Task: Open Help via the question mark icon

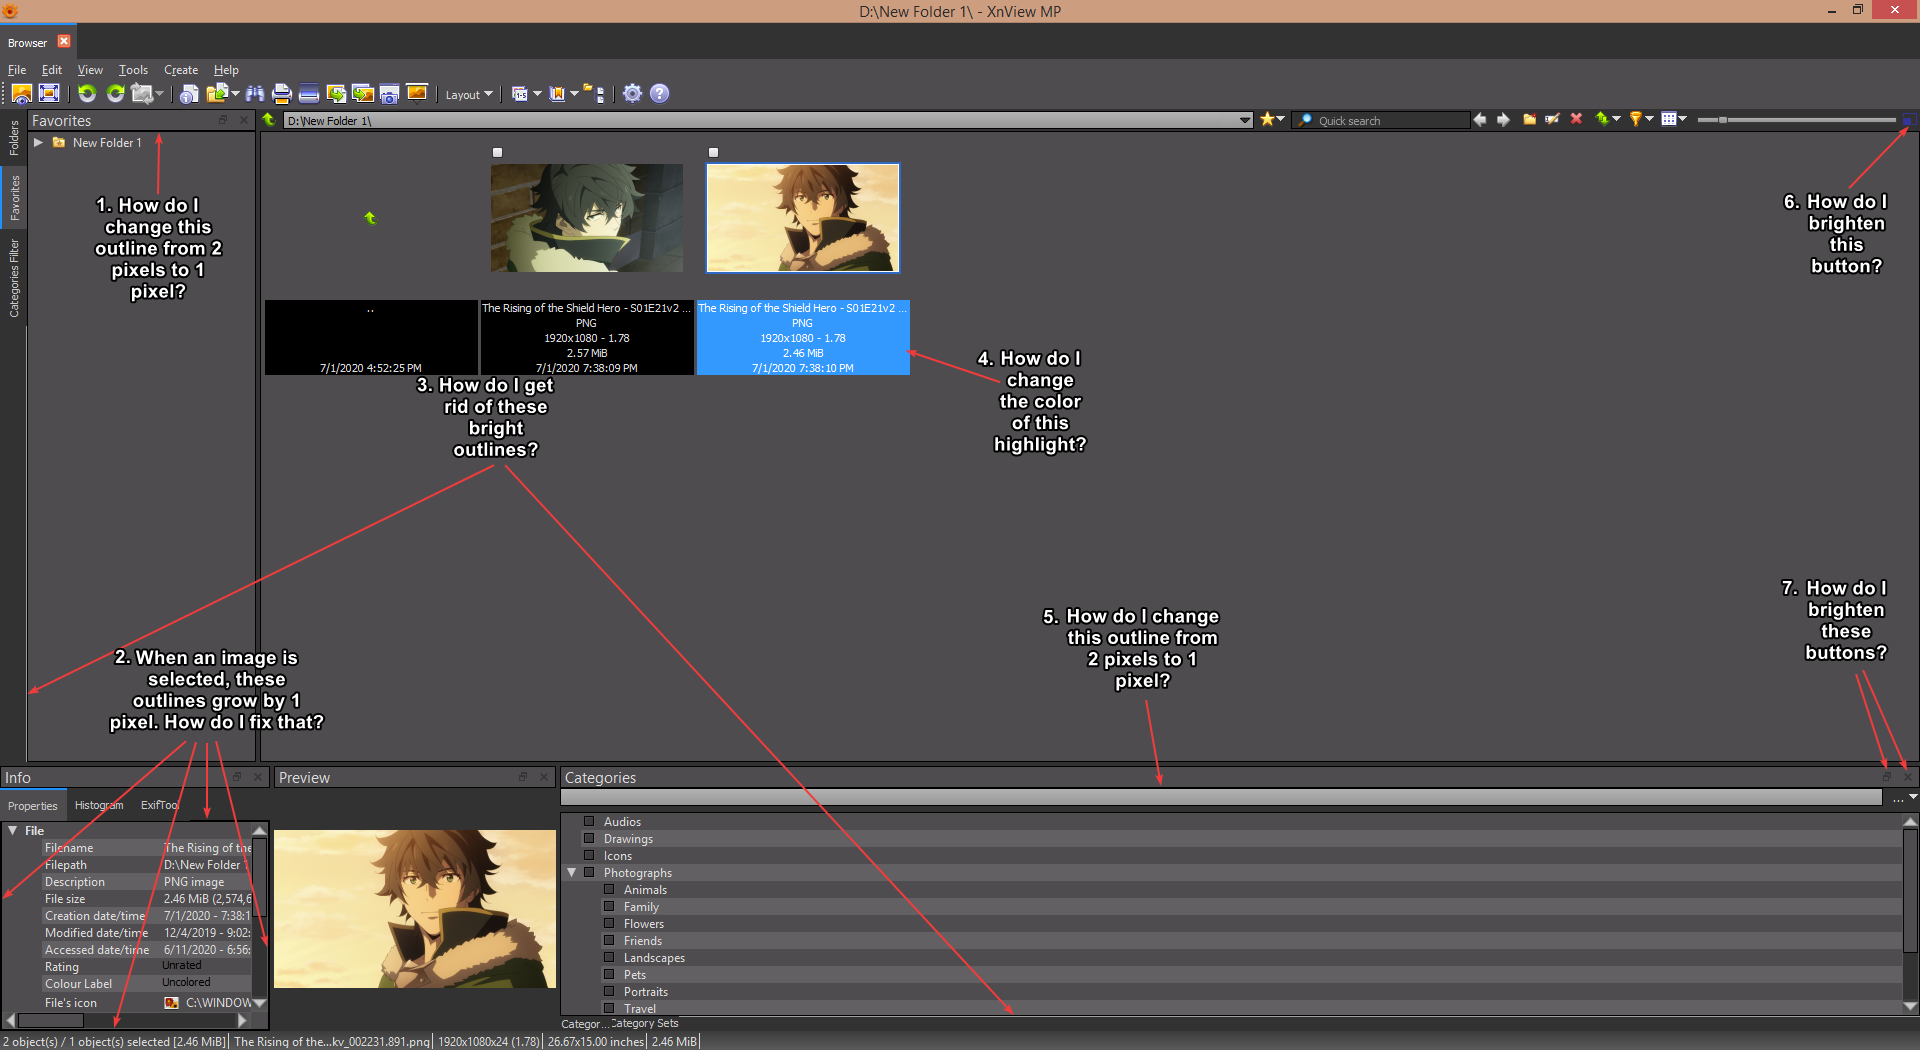Action: (x=659, y=94)
